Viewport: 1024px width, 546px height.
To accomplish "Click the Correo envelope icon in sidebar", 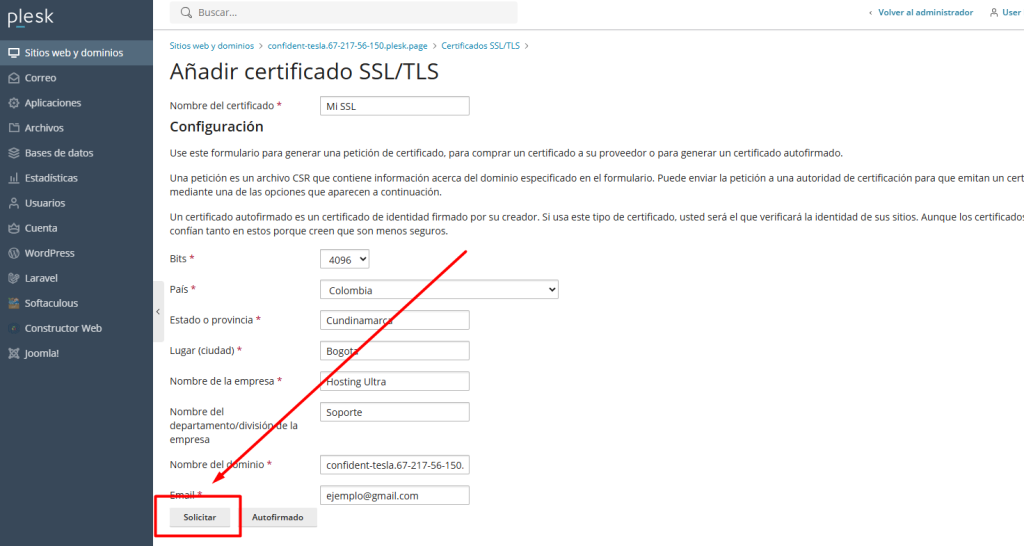I will (14, 78).
